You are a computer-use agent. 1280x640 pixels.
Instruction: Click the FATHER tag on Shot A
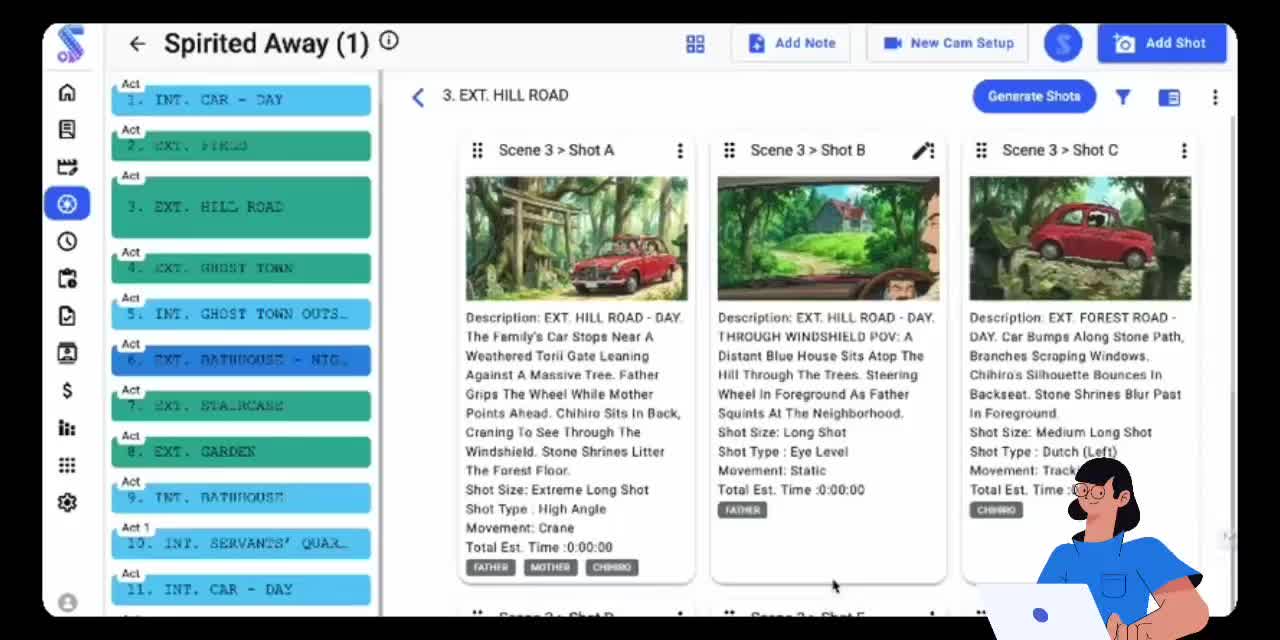tap(491, 567)
